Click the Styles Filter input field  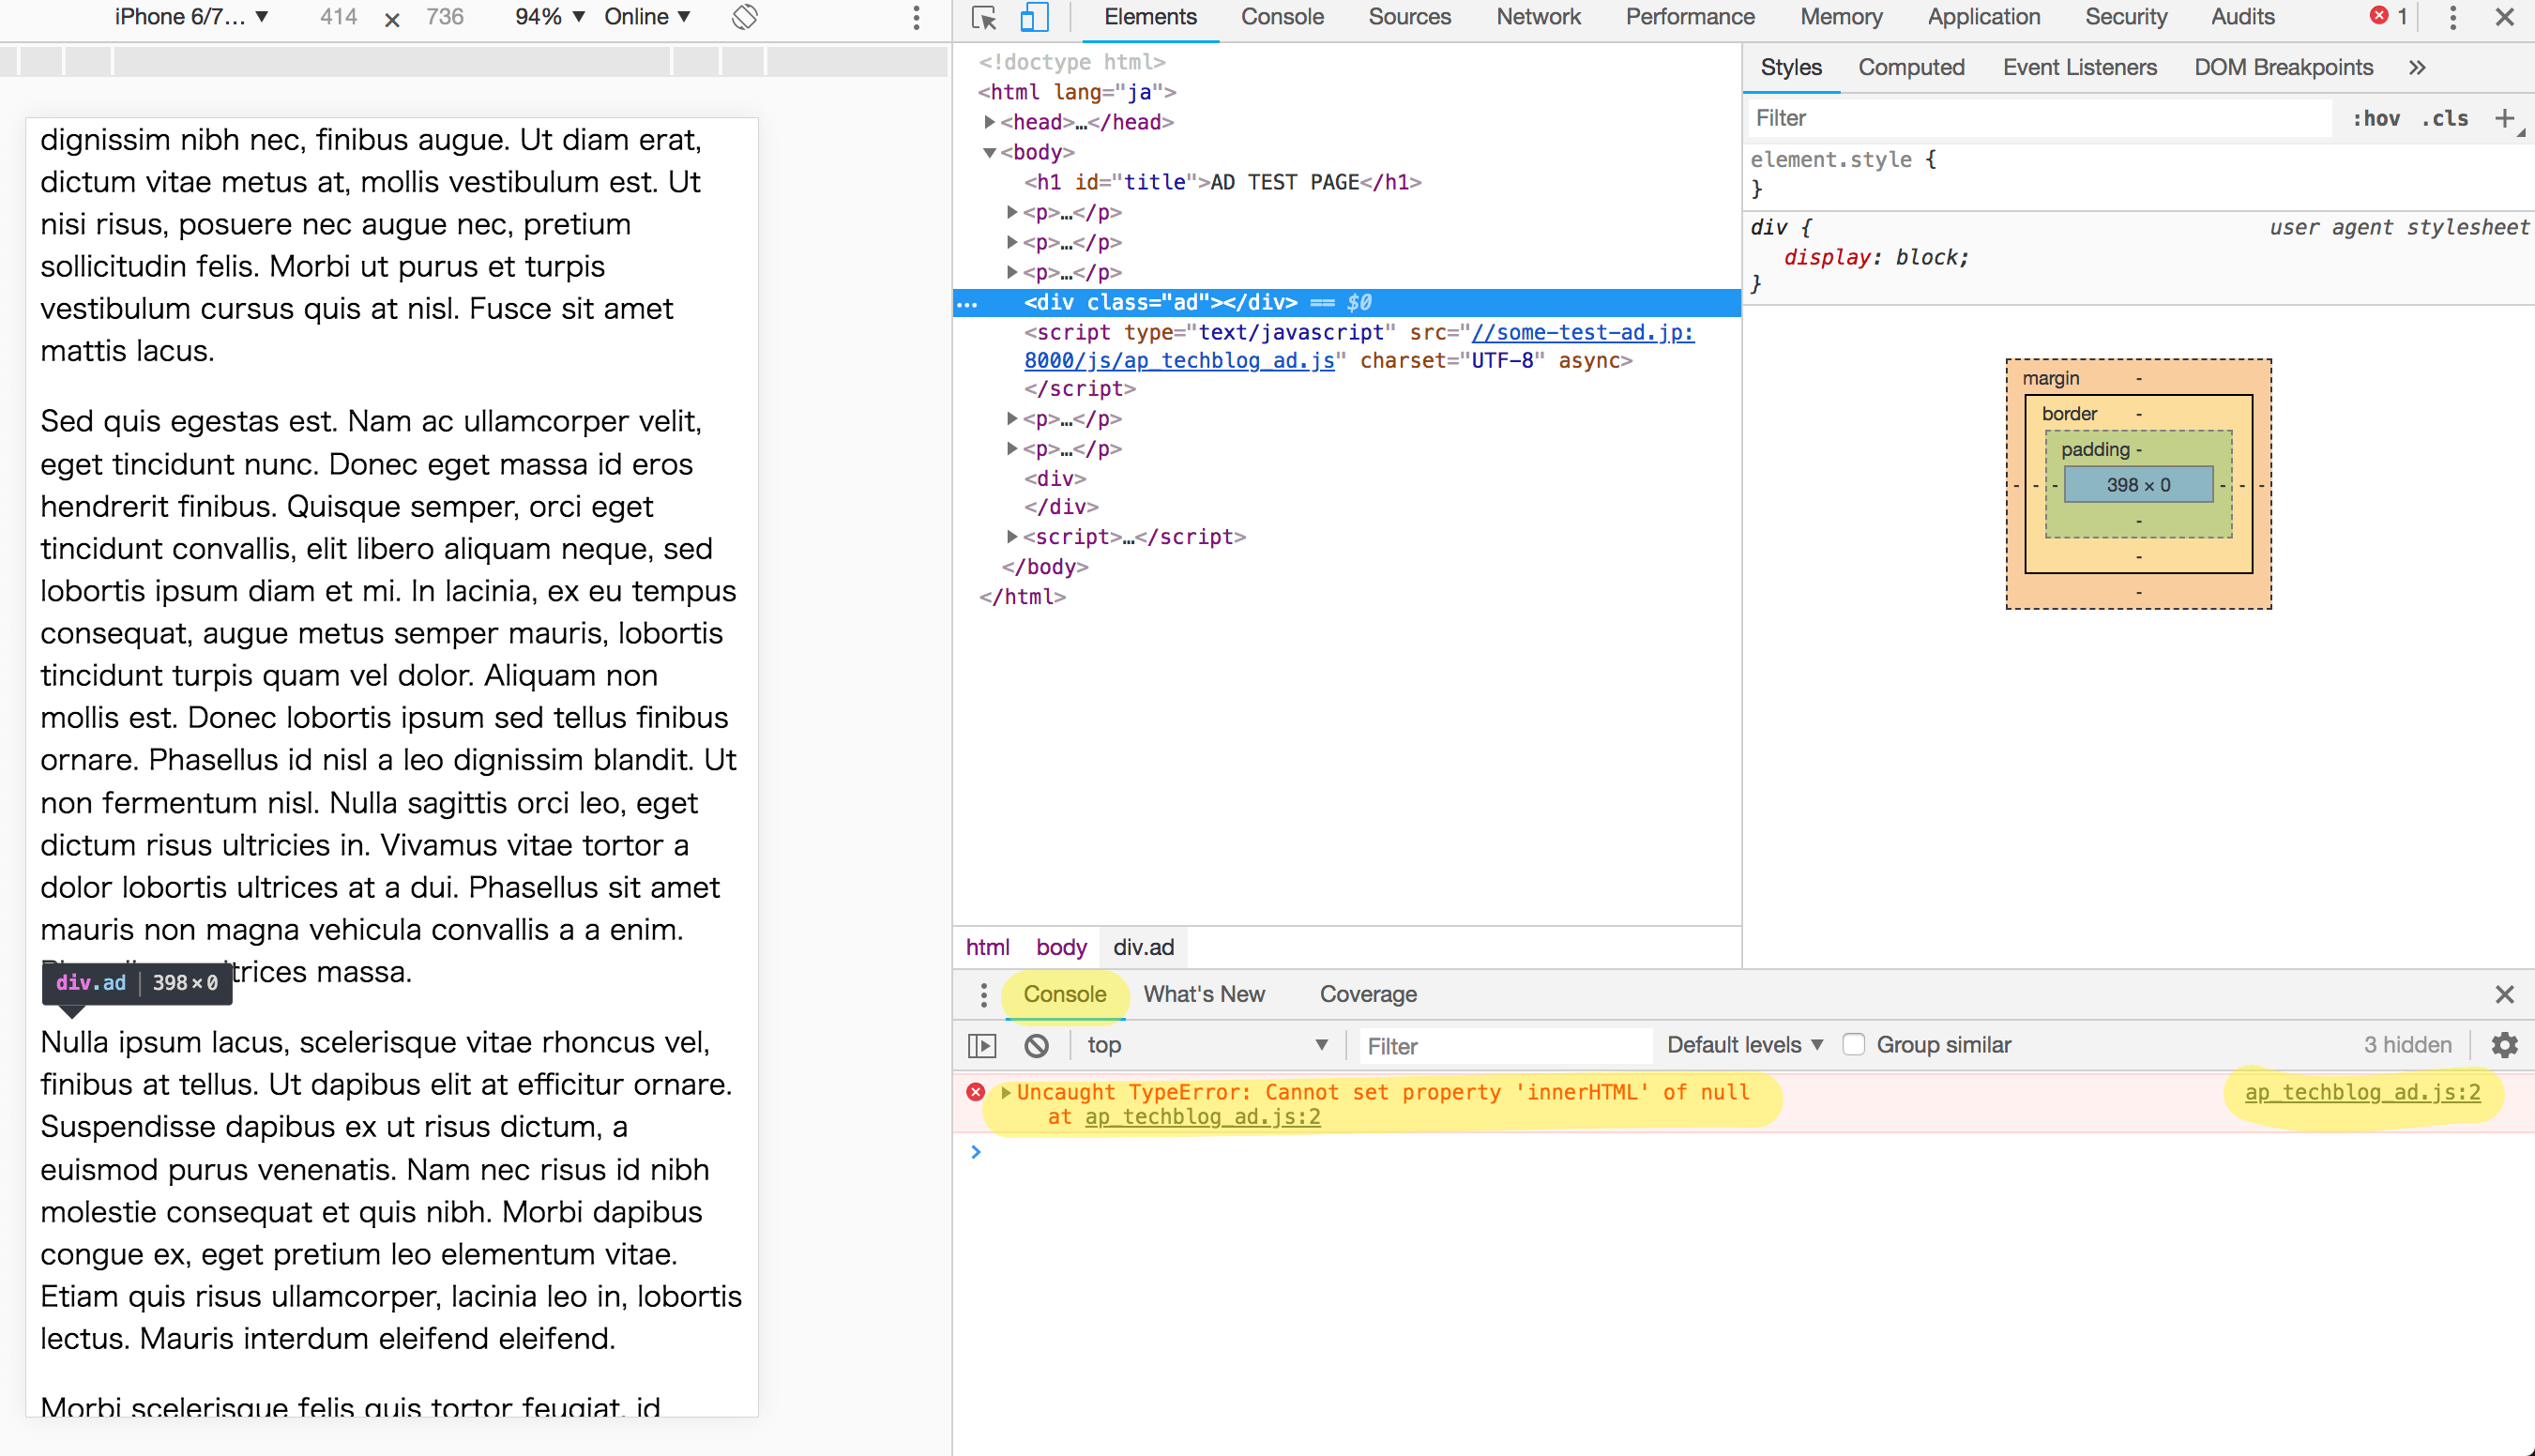[x=2040, y=118]
